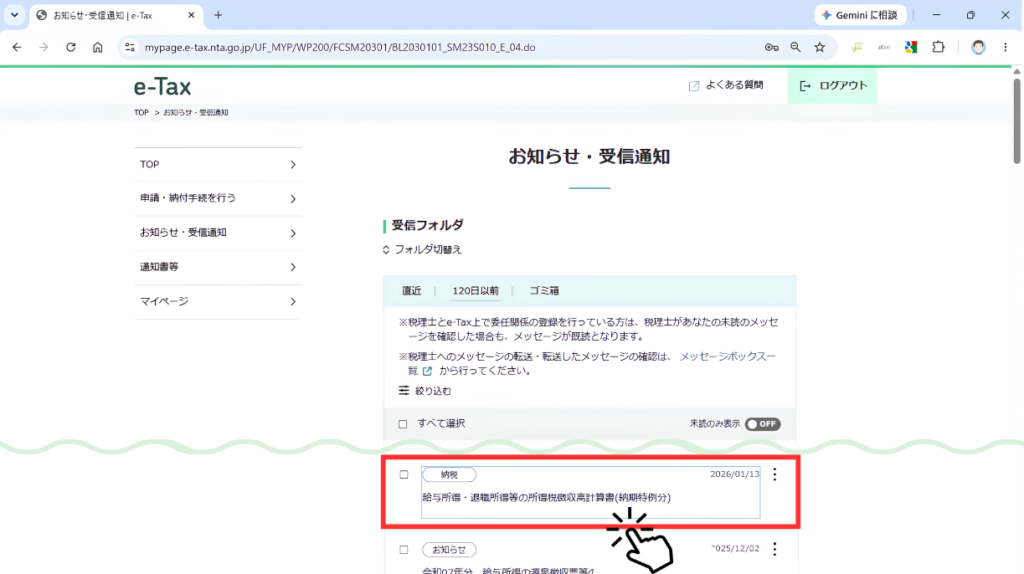This screenshot has height=574, width=1024.
Task: Switch to 120日以前 tab
Action: (x=475, y=291)
